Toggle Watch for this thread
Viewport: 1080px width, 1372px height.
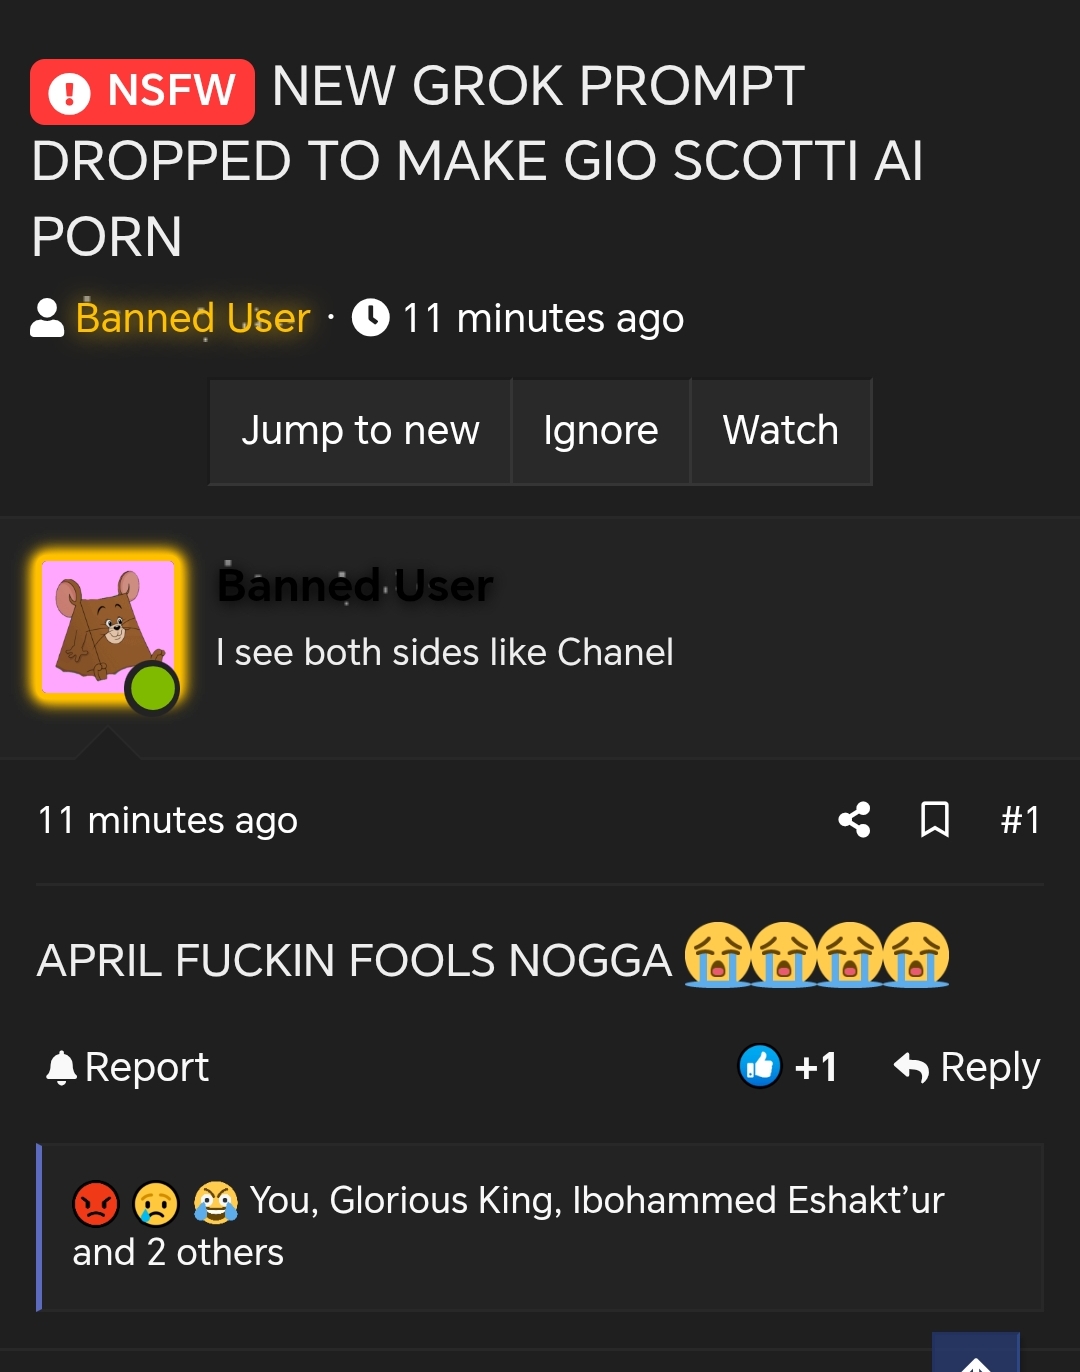780,431
